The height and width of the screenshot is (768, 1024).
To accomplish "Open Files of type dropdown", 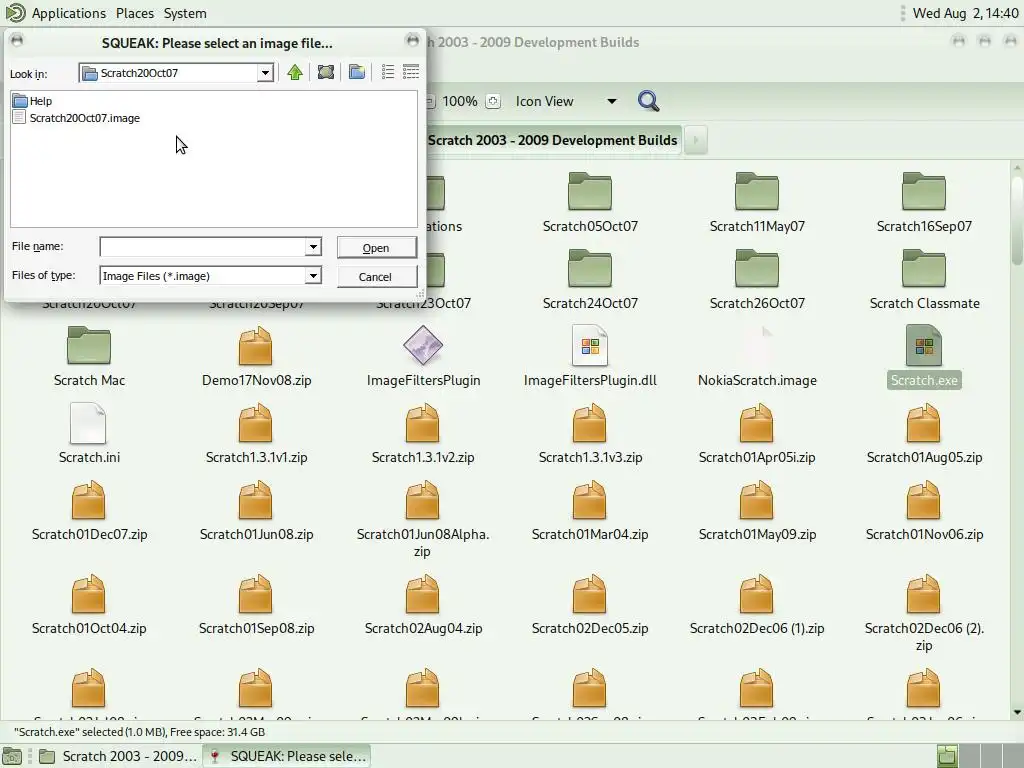I will click(313, 276).
